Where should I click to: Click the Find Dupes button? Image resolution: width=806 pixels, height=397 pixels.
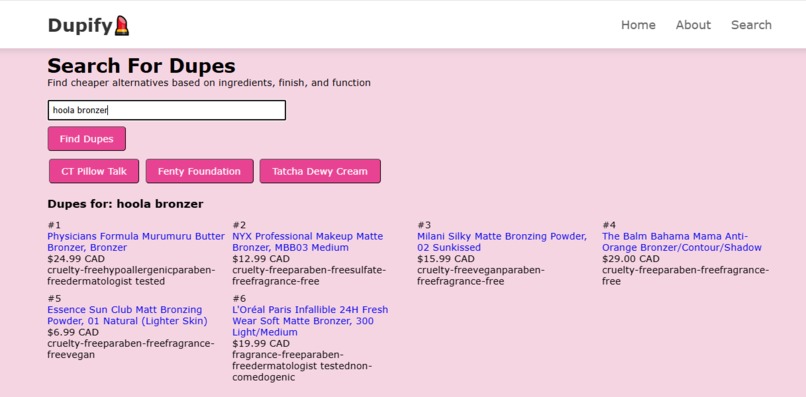click(86, 139)
